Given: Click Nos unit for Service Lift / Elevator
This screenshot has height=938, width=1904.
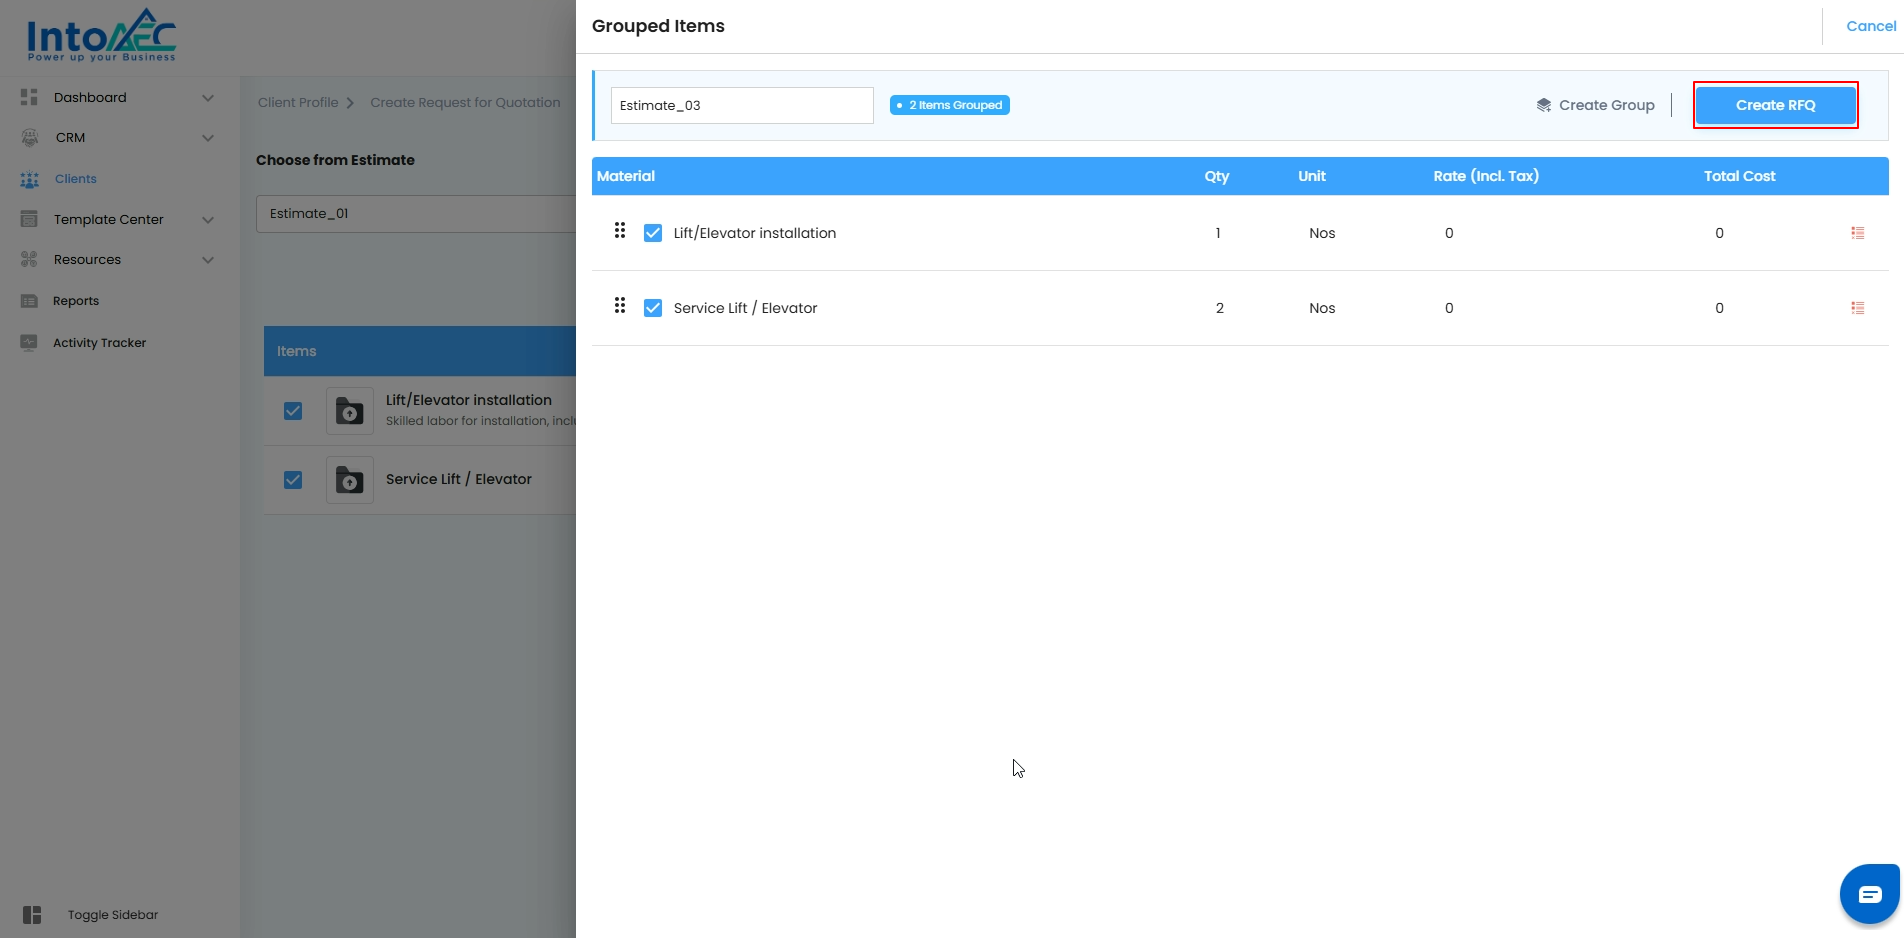Looking at the screenshot, I should pyautogui.click(x=1322, y=308).
